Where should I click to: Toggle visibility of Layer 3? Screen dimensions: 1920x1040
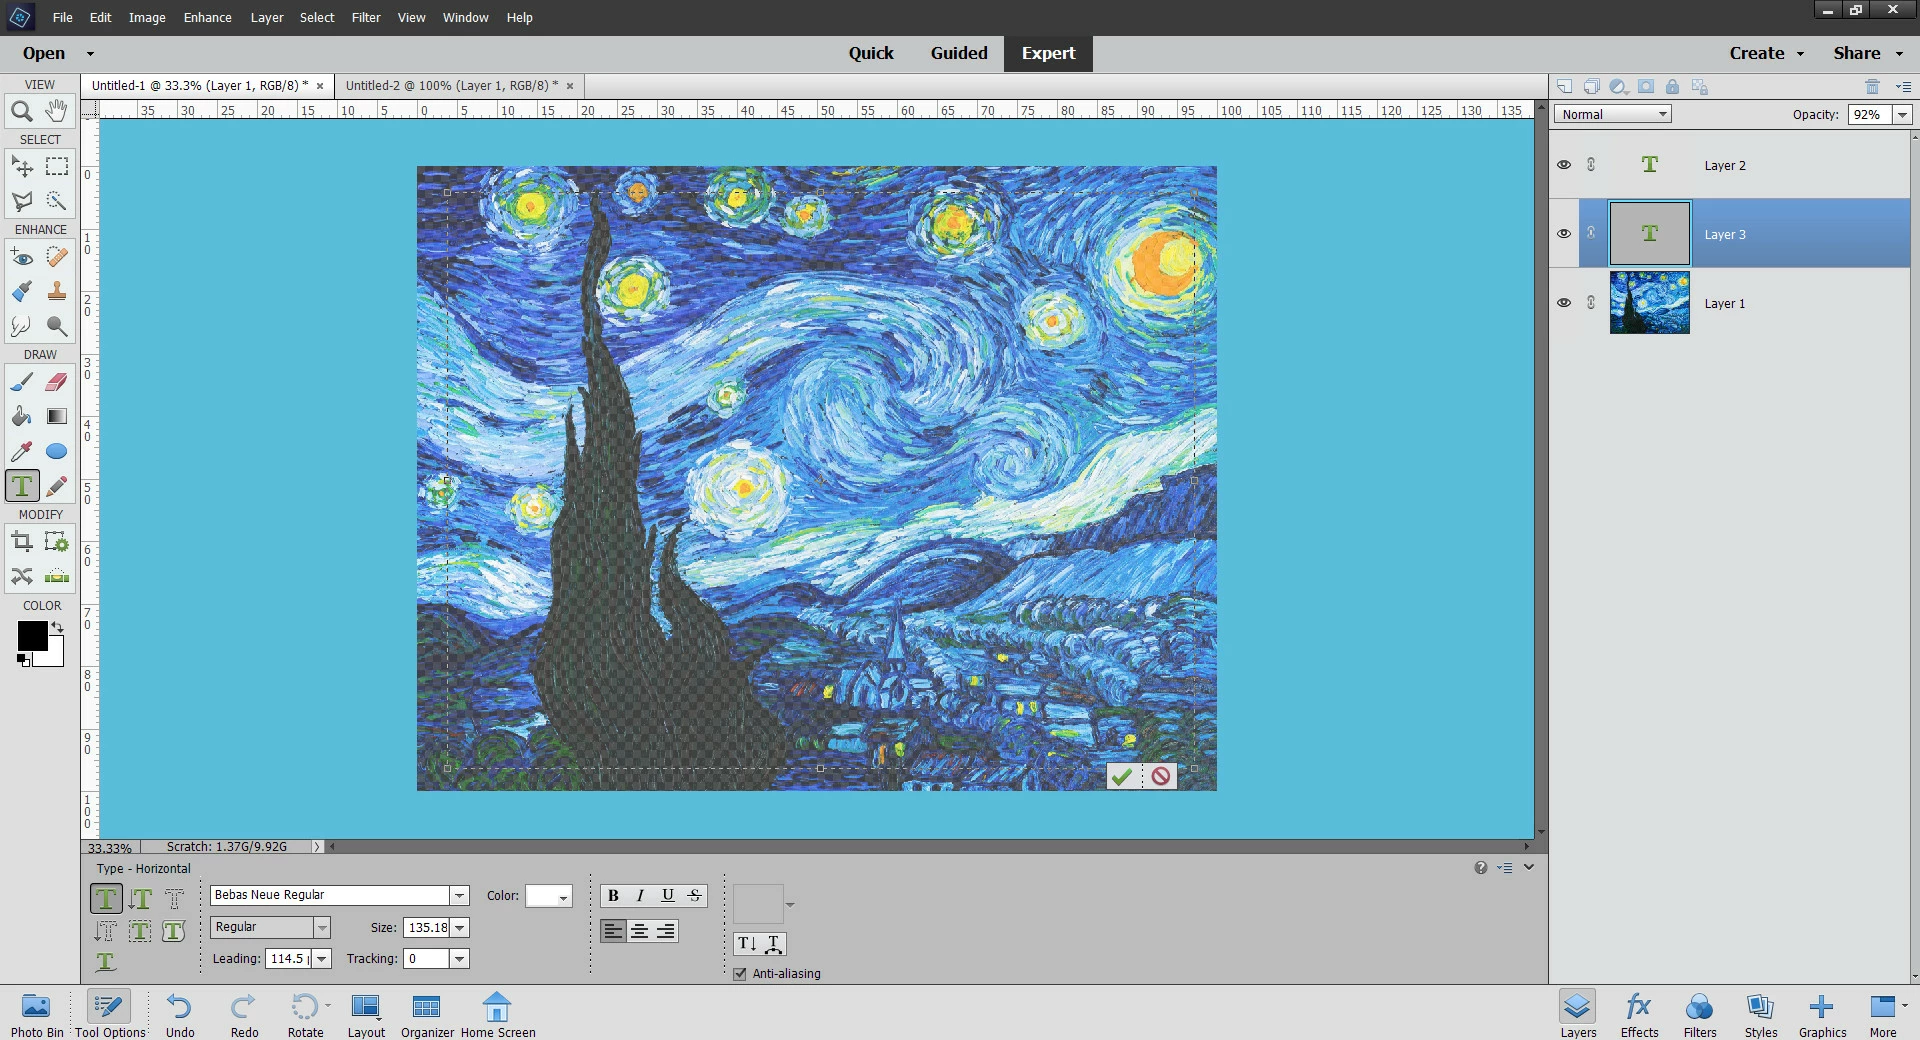tap(1564, 234)
